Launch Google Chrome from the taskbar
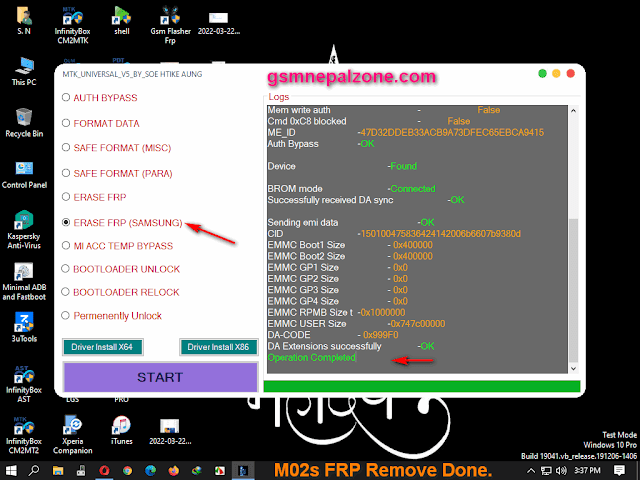The height and width of the screenshot is (480, 640). [x=127, y=471]
